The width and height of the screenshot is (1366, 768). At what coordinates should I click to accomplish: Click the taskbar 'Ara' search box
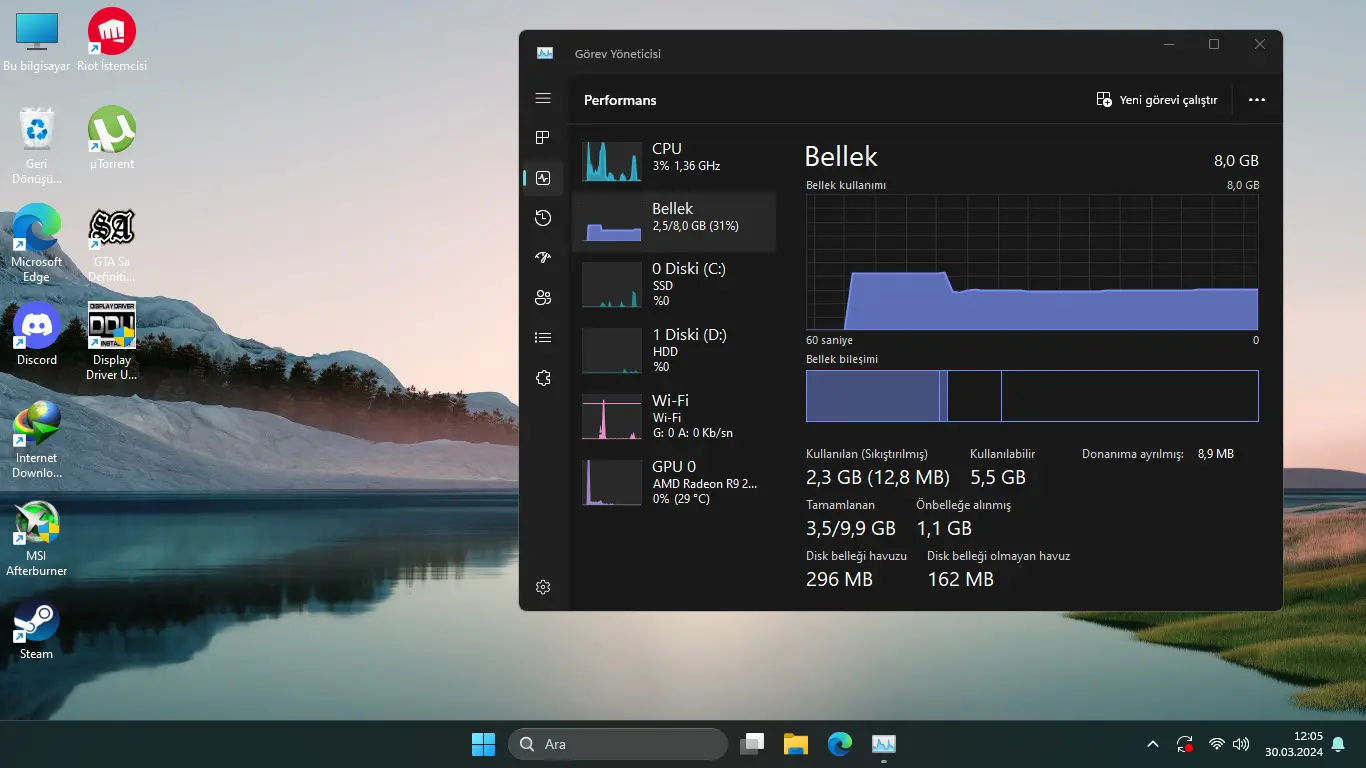(617, 744)
